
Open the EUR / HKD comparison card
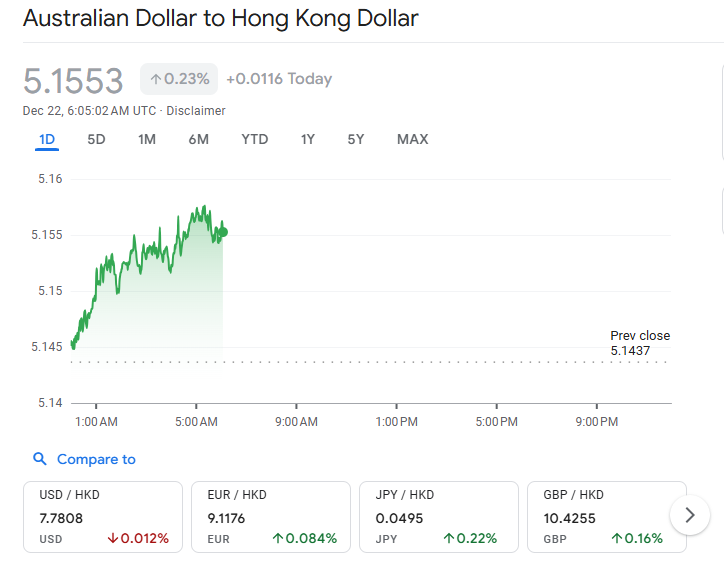[271, 516]
